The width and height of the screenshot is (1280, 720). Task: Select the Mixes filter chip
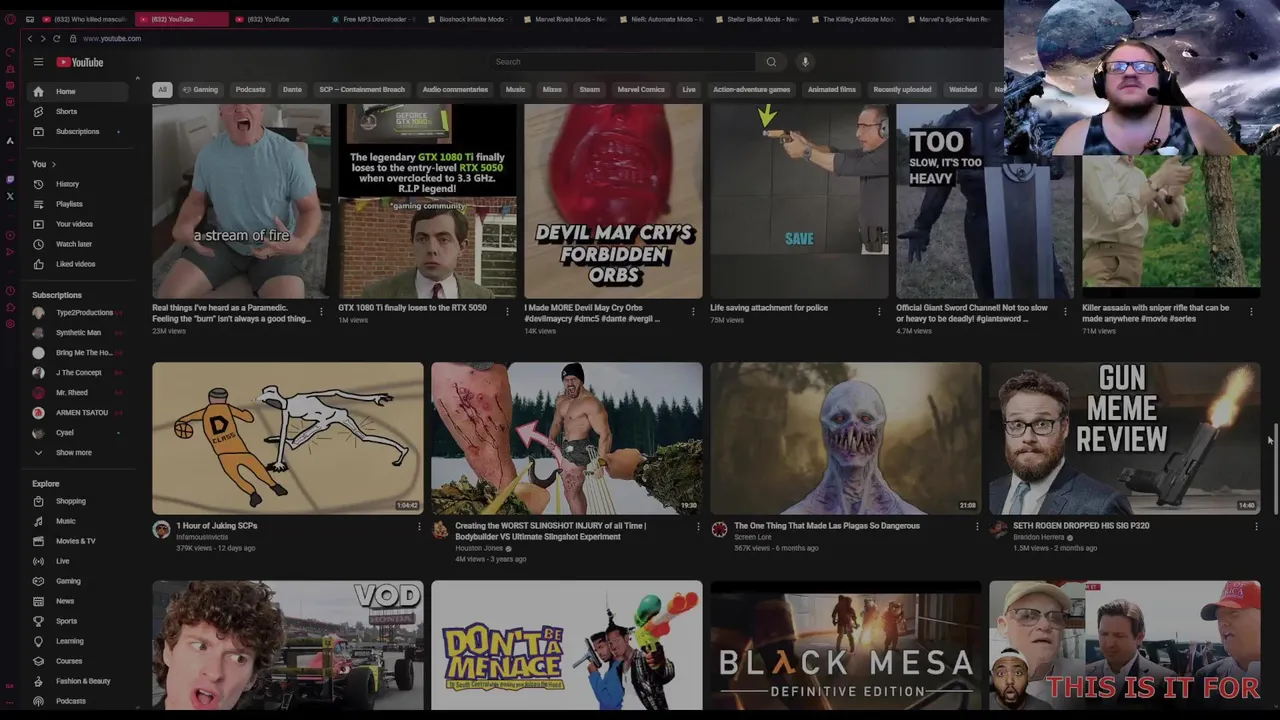[552, 90]
